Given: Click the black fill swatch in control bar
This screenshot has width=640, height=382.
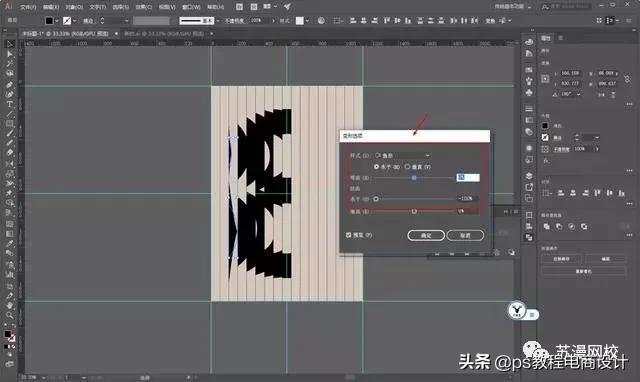Looking at the screenshot, I should coord(49,20).
